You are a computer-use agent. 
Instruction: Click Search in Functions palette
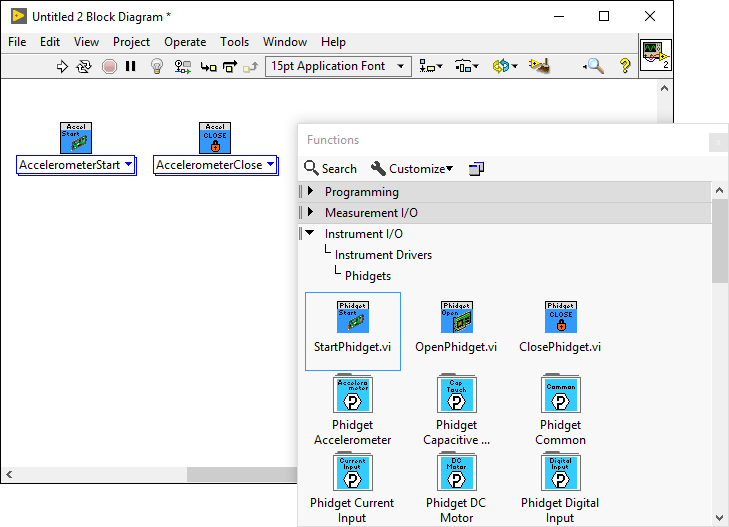pos(331,169)
